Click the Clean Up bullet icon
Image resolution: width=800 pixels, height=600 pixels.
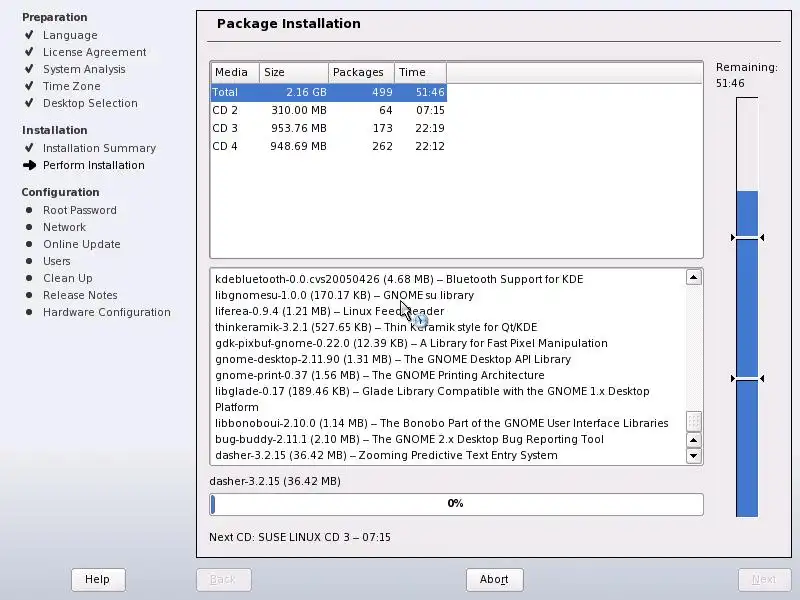pyautogui.click(x=29, y=278)
